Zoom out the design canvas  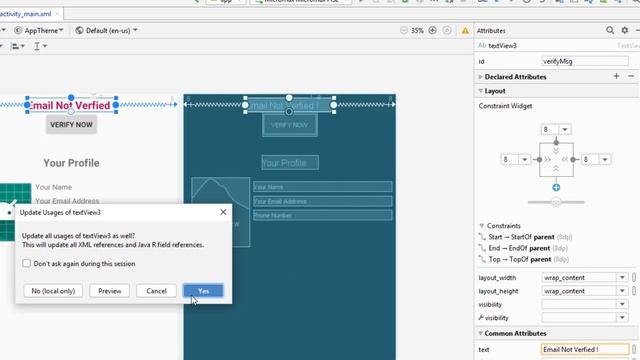click(403, 30)
